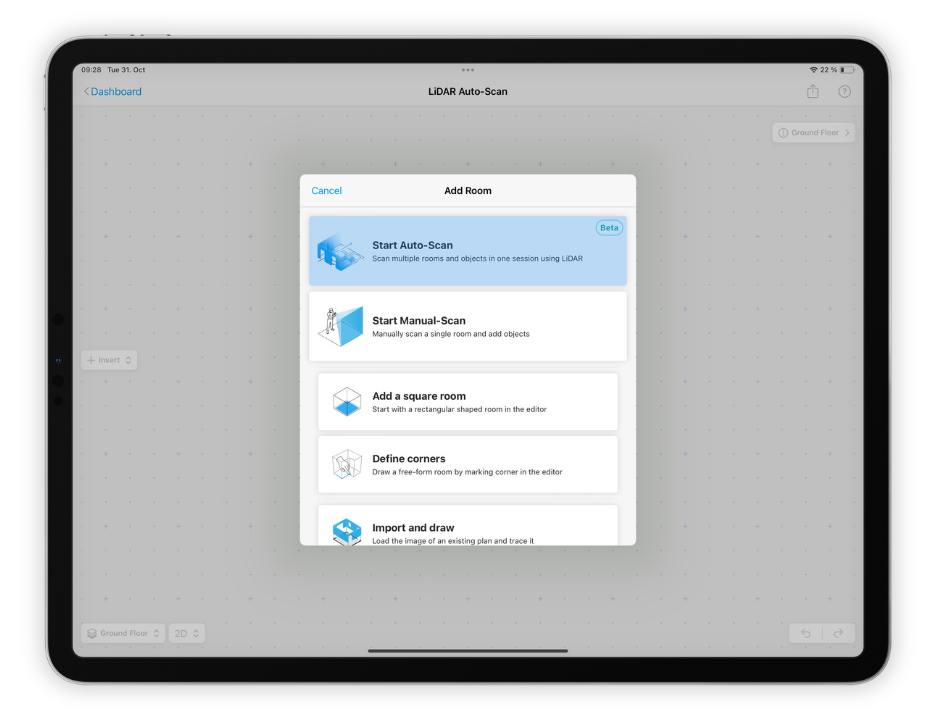Tap the Import and draw icon
This screenshot has width=936, height=720.
click(346, 531)
